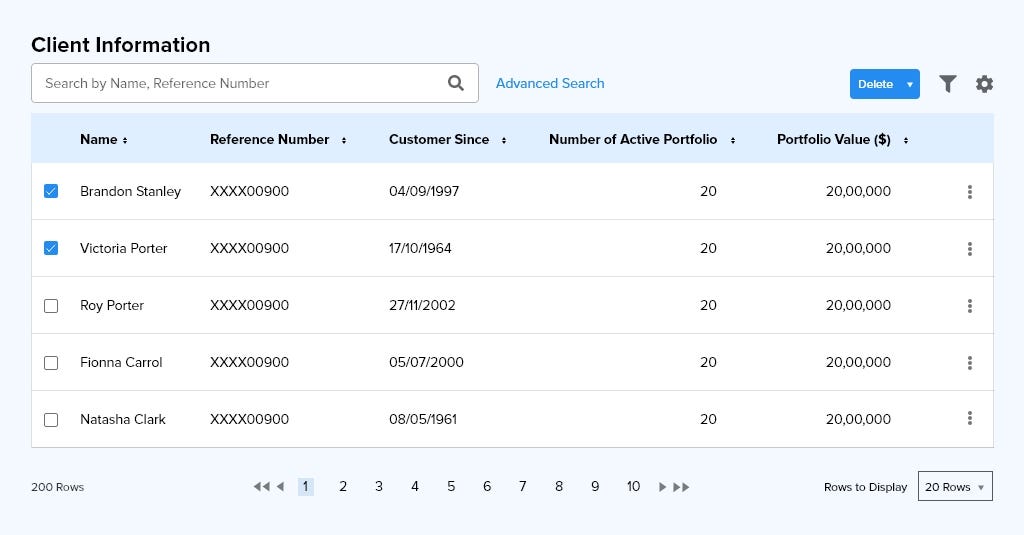Sort by Name column arrows
This screenshot has width=1024, height=535.
125,140
